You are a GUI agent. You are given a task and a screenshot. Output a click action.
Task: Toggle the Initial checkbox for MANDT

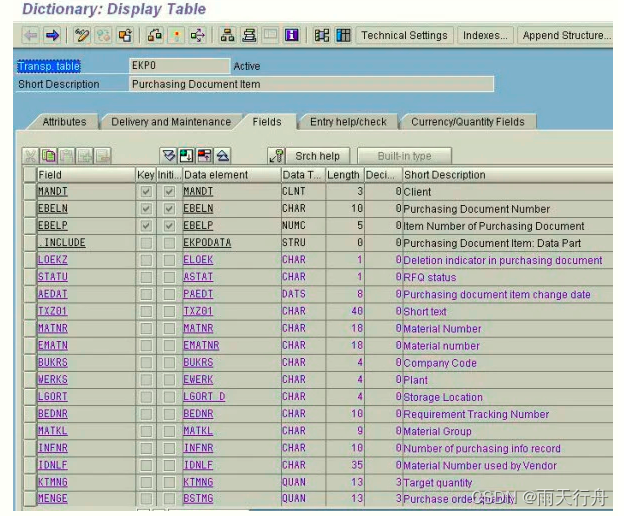(169, 191)
